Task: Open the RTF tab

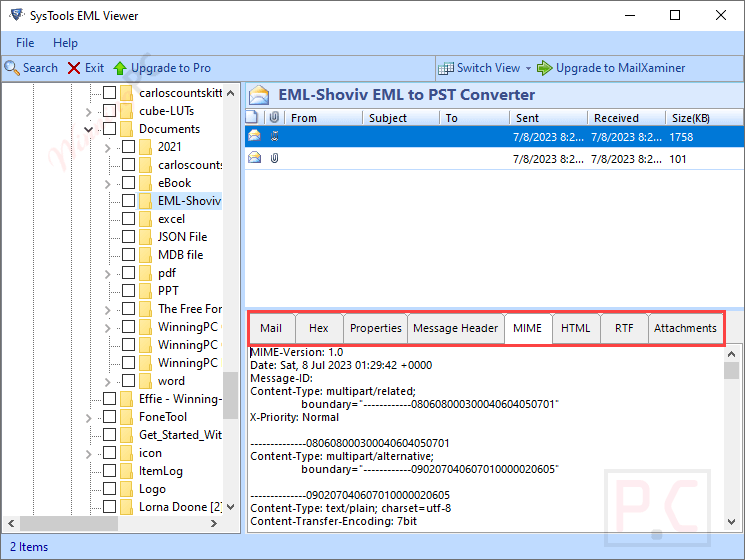Action: (624, 328)
